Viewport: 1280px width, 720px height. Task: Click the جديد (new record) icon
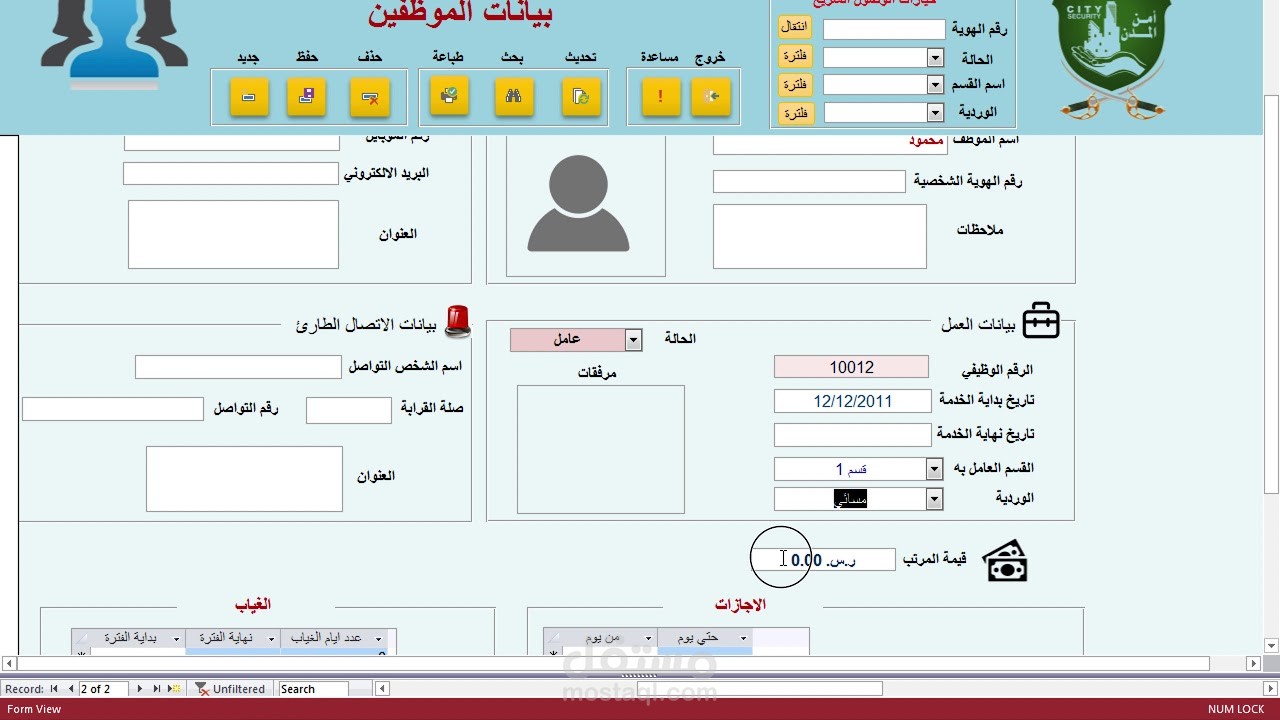coord(248,97)
